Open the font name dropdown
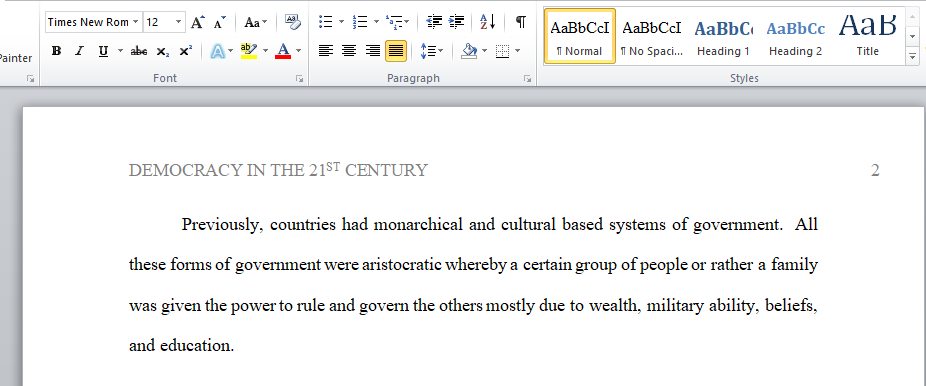The height and width of the screenshot is (386, 926). (136, 22)
